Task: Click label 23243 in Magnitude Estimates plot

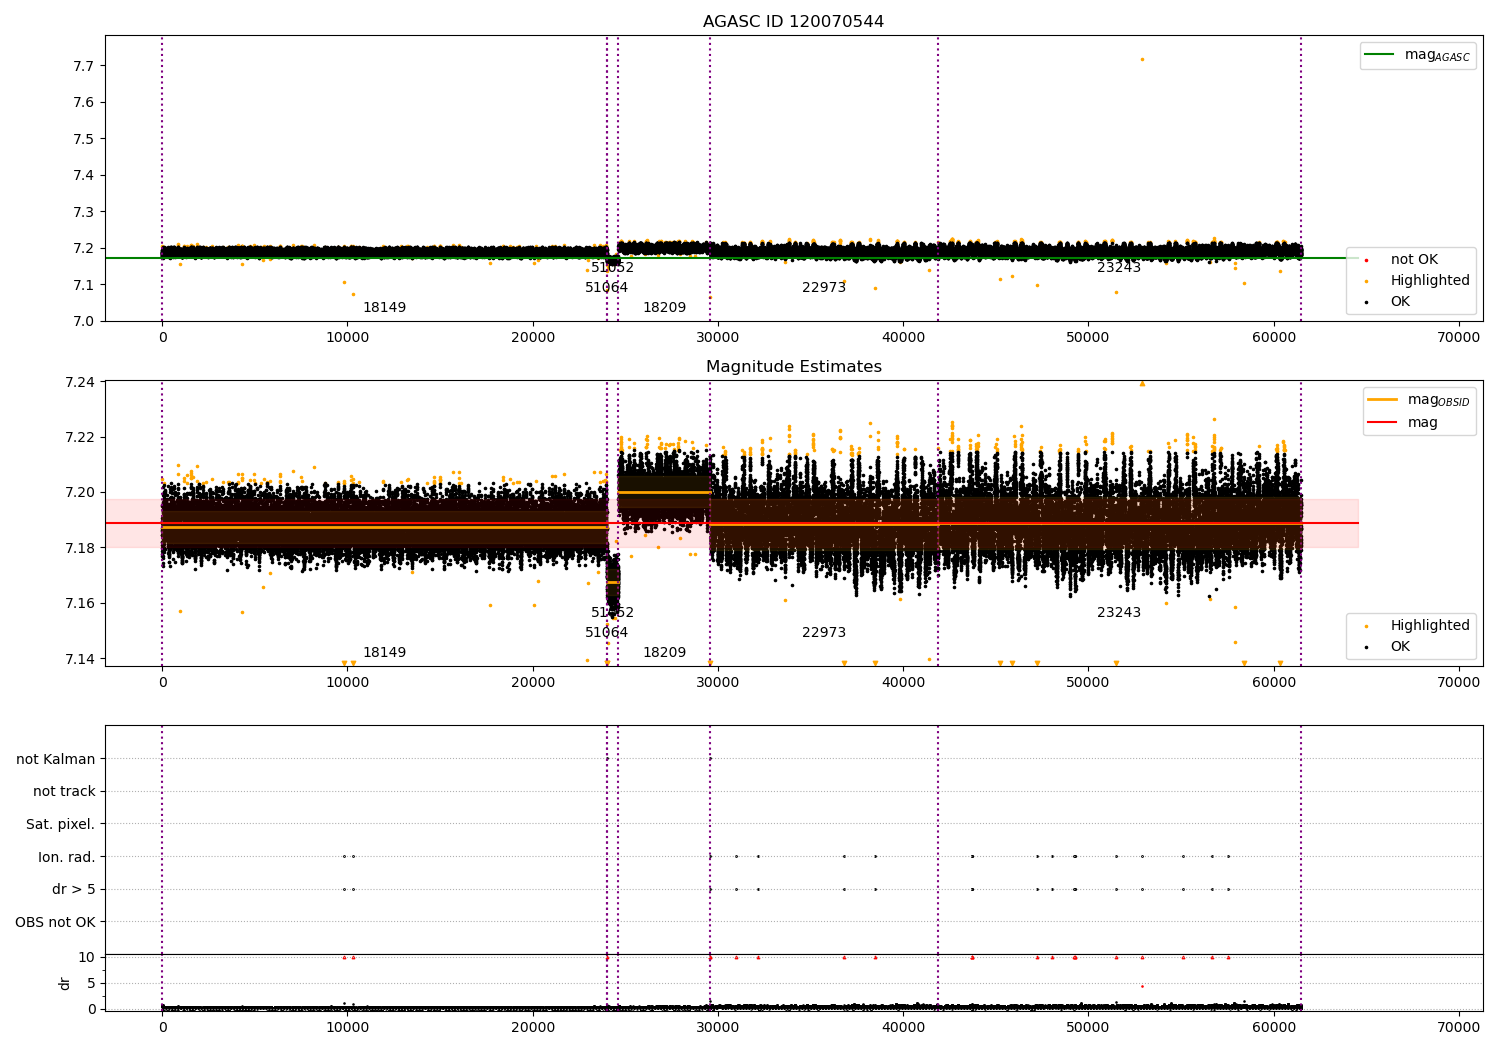Action: 1119,613
